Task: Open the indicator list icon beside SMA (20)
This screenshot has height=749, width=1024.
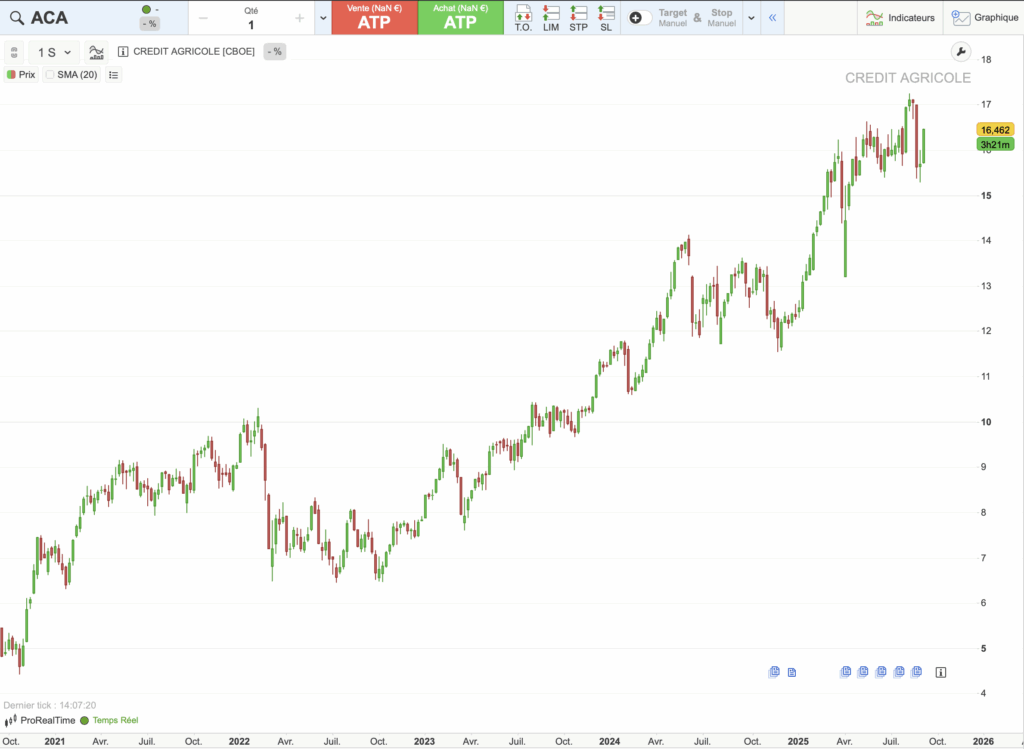Action: [x=113, y=75]
